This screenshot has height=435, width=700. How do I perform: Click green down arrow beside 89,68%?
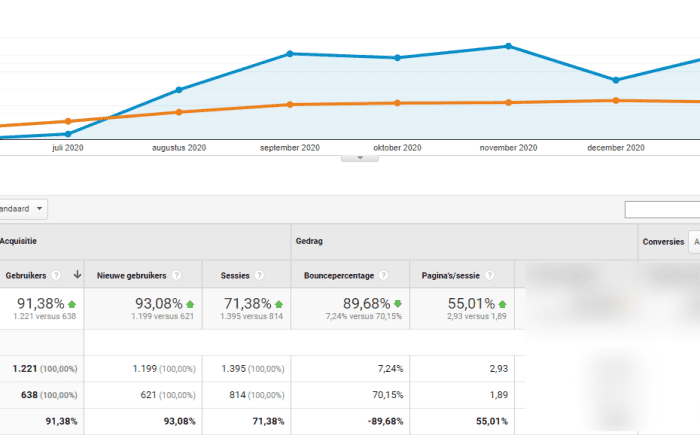tap(396, 303)
